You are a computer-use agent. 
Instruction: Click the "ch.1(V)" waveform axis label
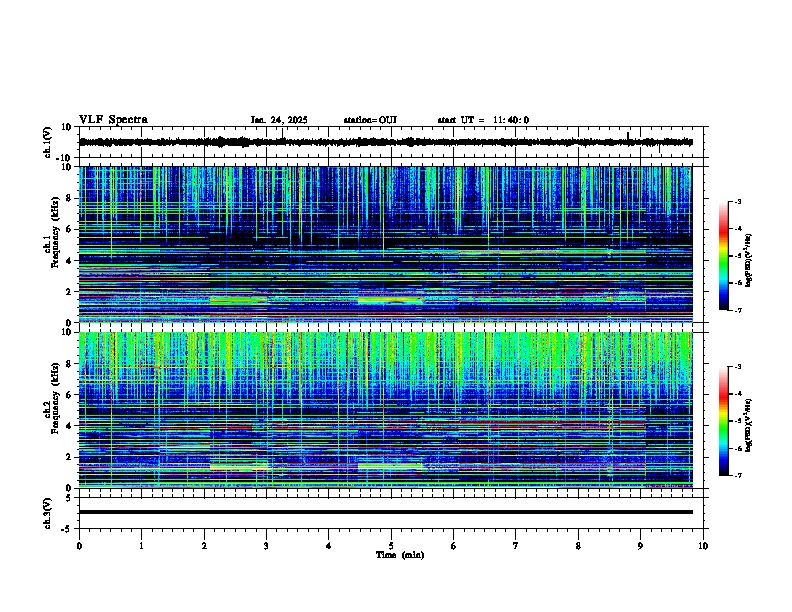click(47, 142)
